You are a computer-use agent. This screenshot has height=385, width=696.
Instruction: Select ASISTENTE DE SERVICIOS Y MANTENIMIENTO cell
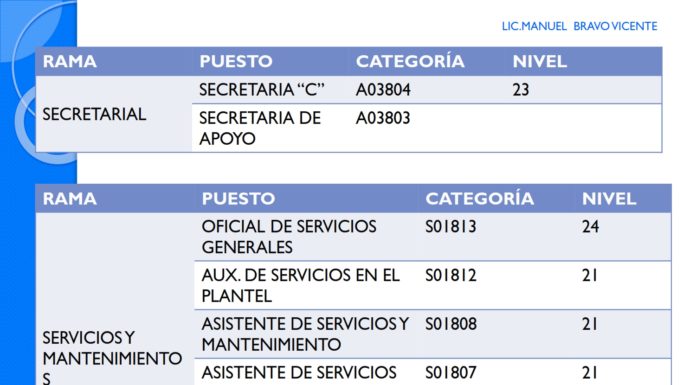pyautogui.click(x=305, y=334)
